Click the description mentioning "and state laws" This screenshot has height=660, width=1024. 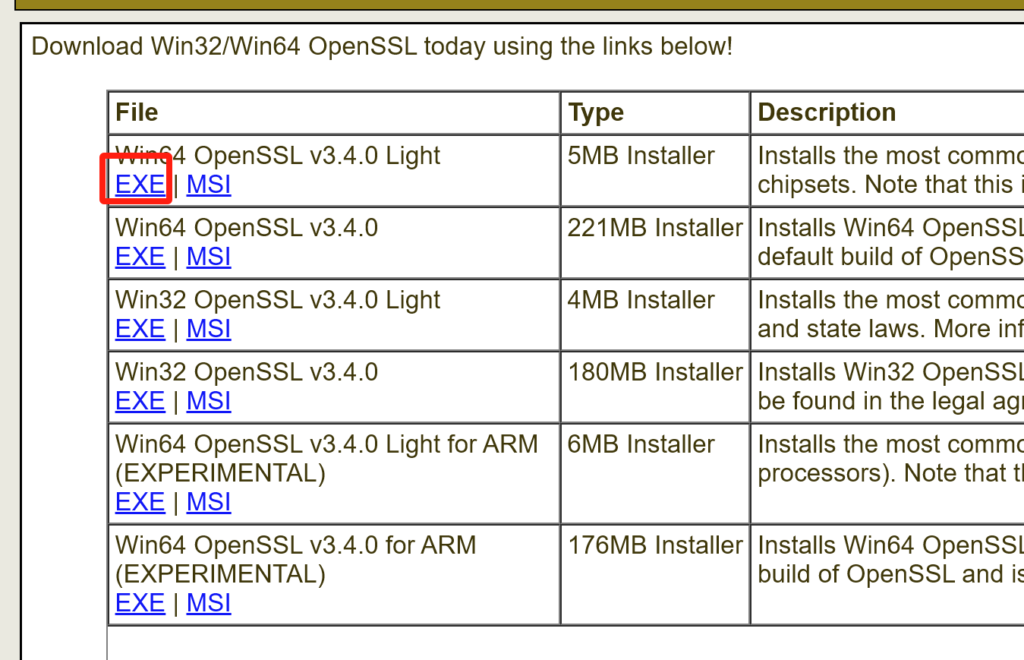point(890,315)
